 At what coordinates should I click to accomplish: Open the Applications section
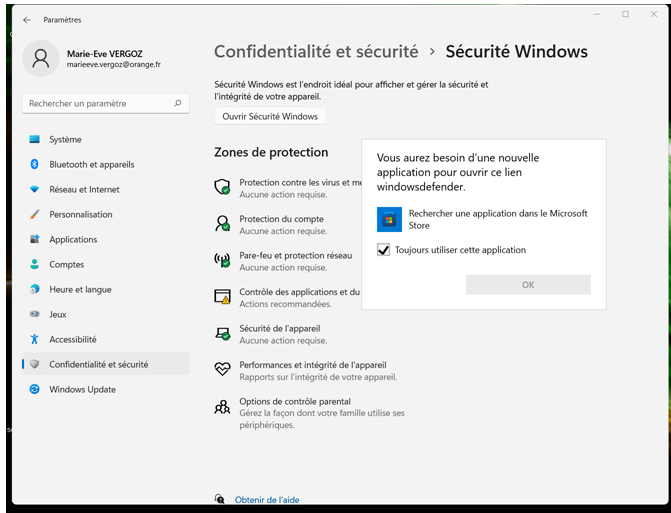click(x=105, y=239)
